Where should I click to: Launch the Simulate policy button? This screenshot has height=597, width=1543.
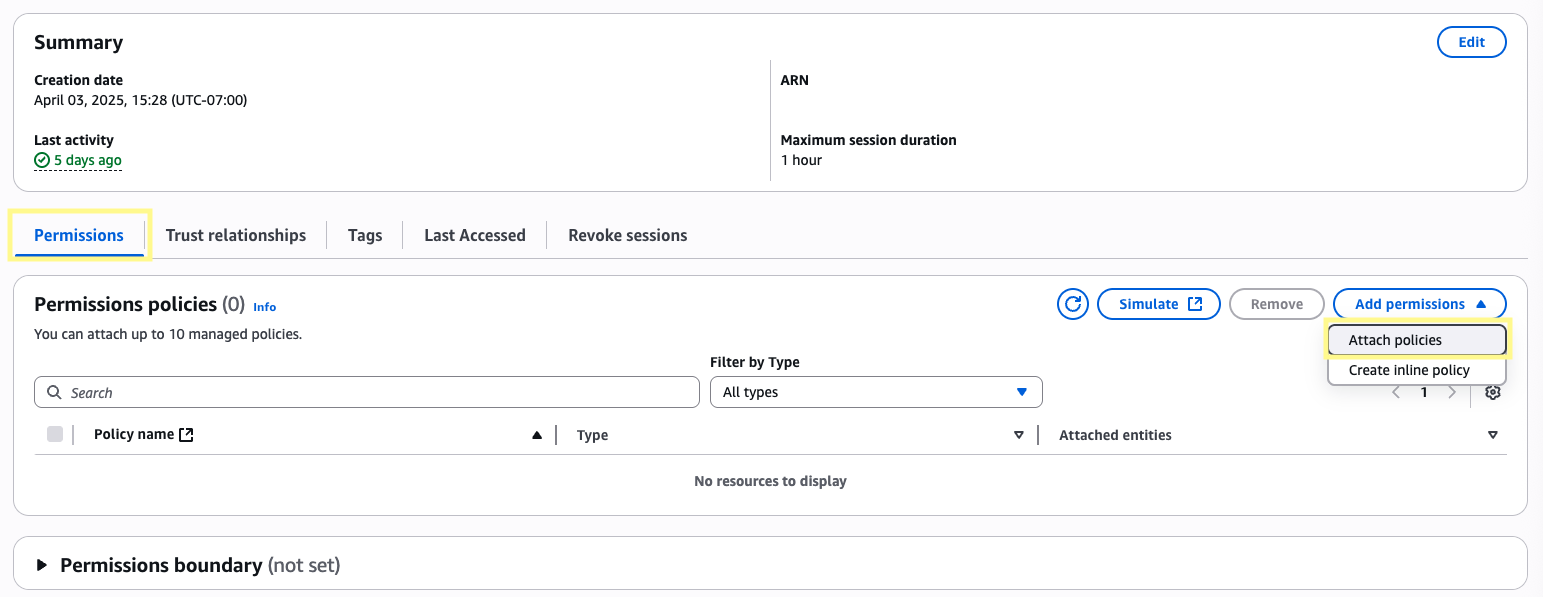pos(1158,304)
